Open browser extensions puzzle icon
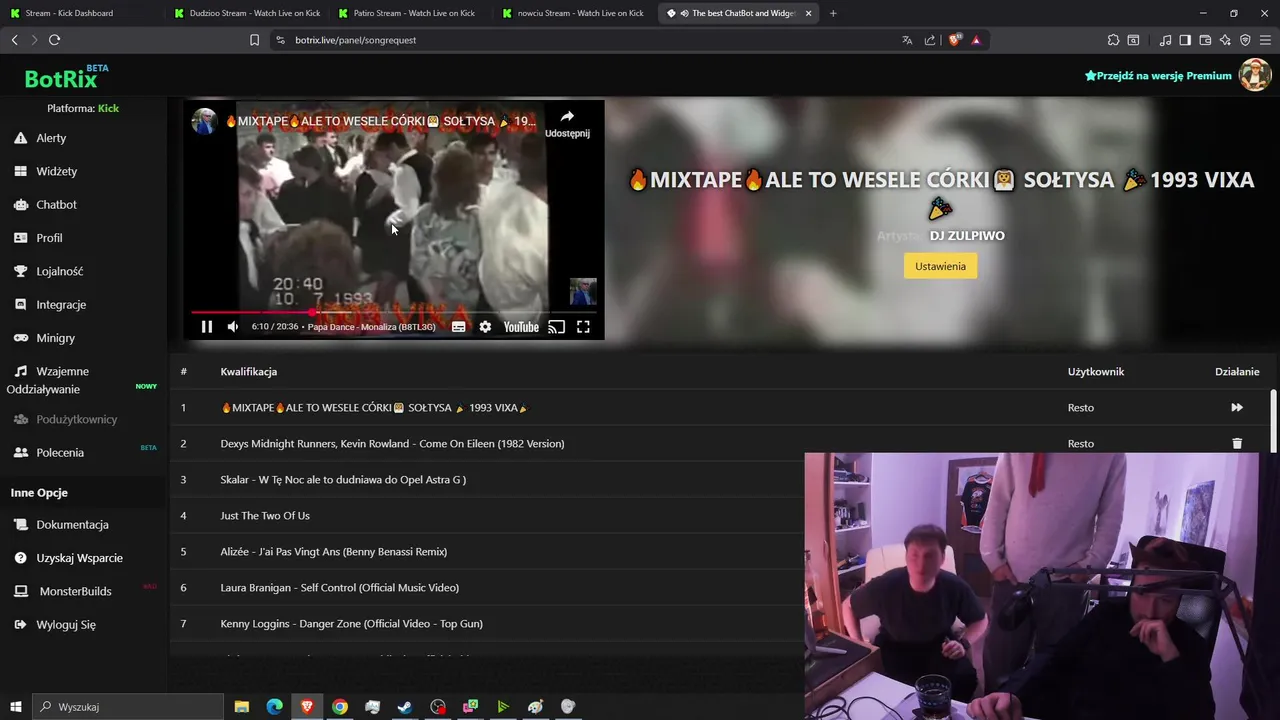The image size is (1280, 720). [1113, 40]
